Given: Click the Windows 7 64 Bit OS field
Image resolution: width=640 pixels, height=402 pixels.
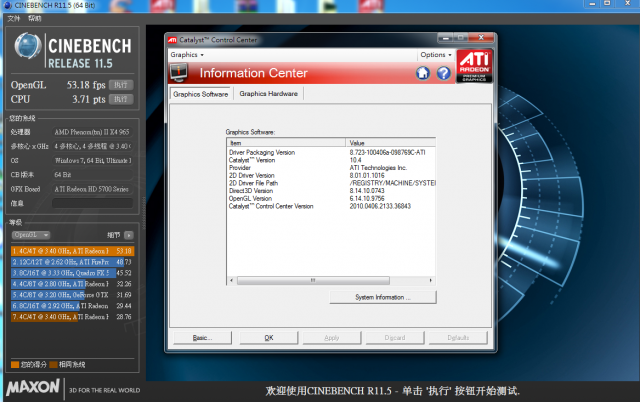Looking at the screenshot, I should [x=93, y=161].
